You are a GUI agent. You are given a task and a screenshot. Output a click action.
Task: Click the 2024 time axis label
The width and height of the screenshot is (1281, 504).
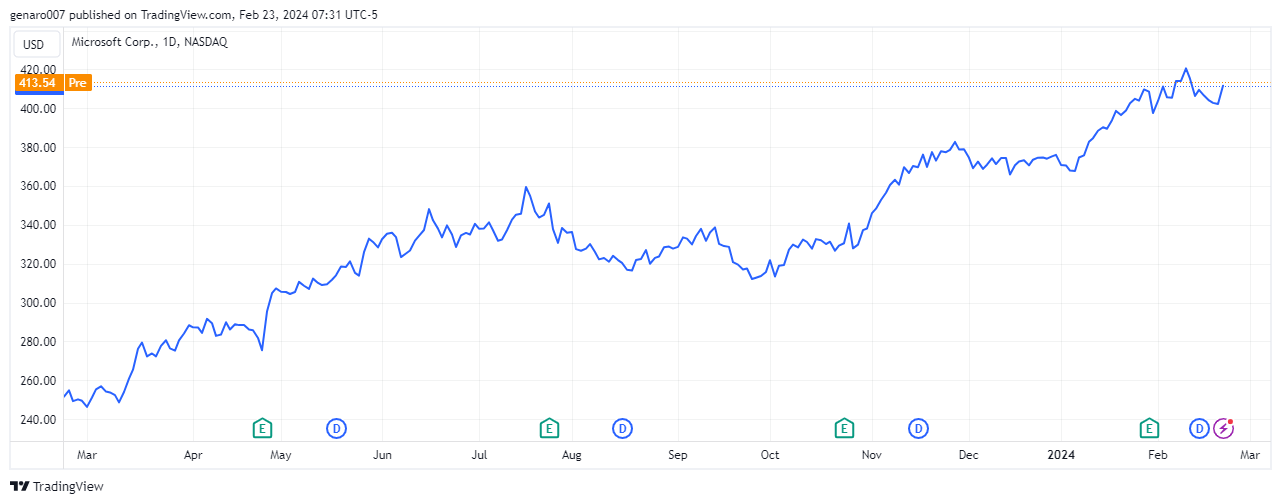click(1061, 456)
